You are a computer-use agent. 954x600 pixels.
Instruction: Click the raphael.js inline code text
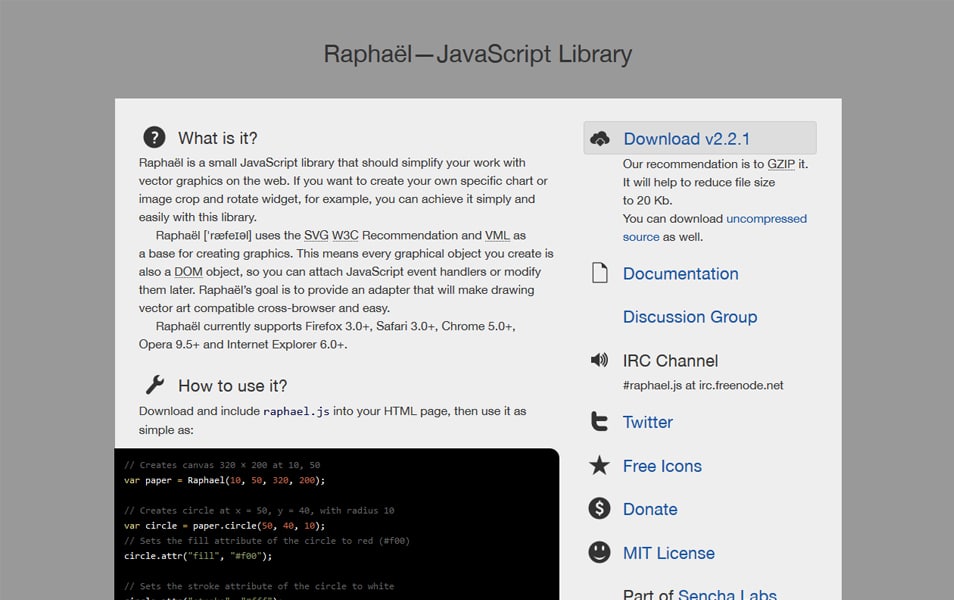pyautogui.click(x=296, y=411)
